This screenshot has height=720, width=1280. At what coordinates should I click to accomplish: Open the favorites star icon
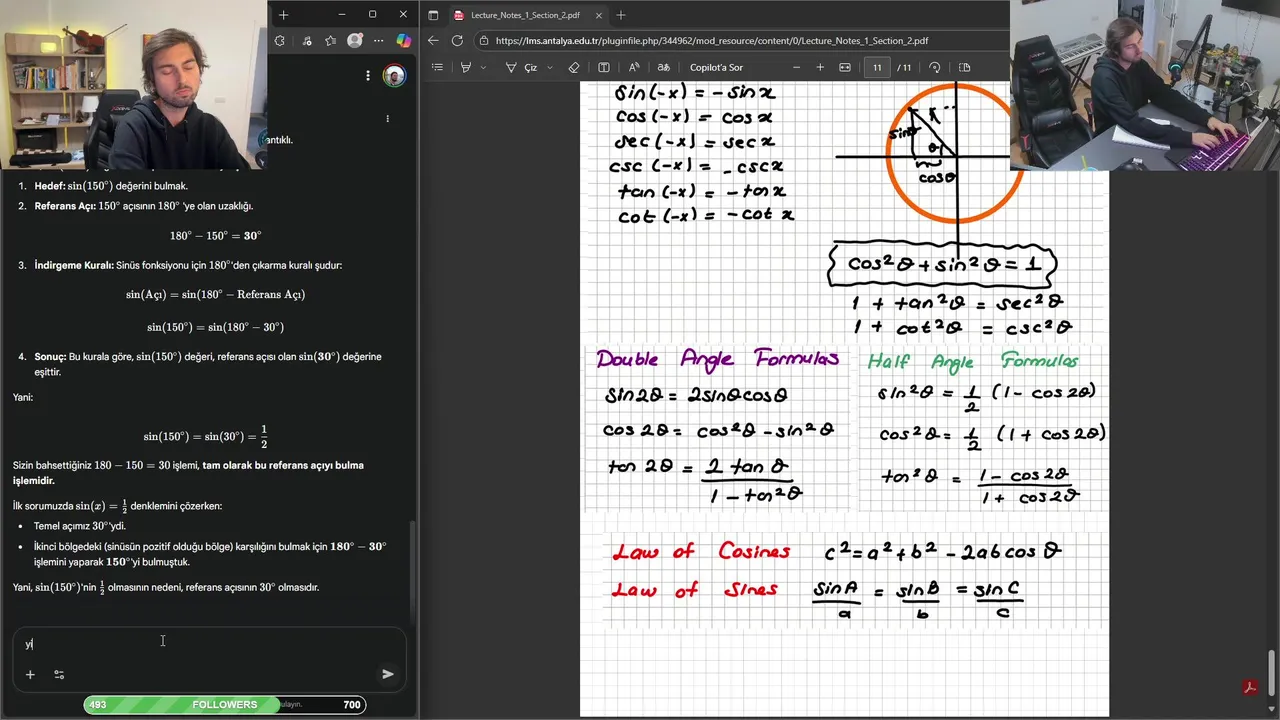(x=330, y=41)
